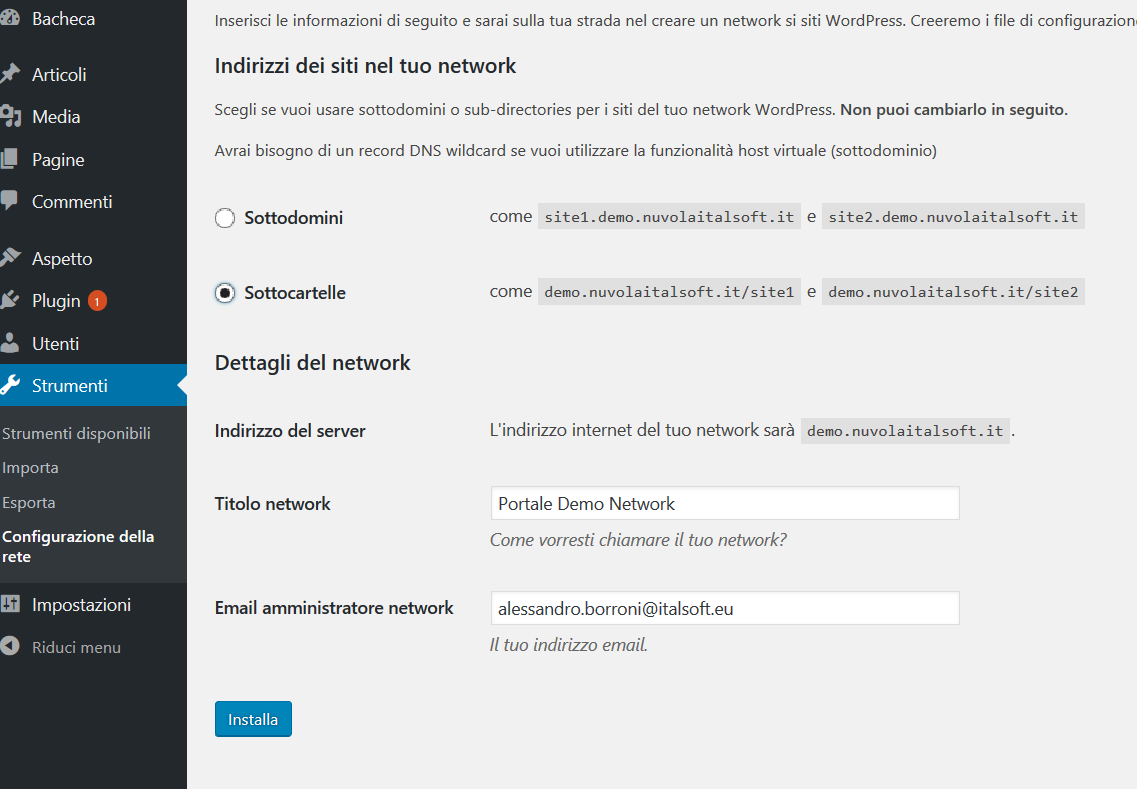Collapse sidebar with Riduci menu arrow
The height and width of the screenshot is (789, 1137).
click(10, 647)
